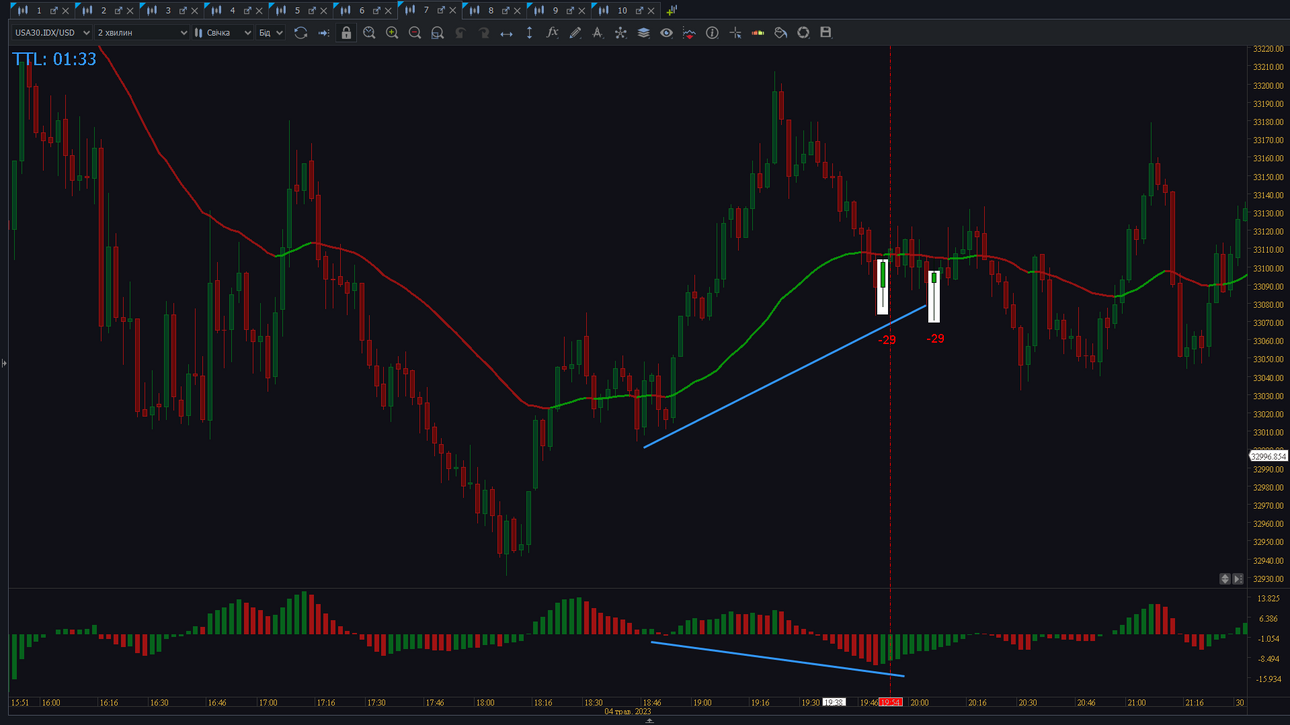The height and width of the screenshot is (725, 1290).
Task: Expand the hidden left side panel
Action: [x=4, y=363]
